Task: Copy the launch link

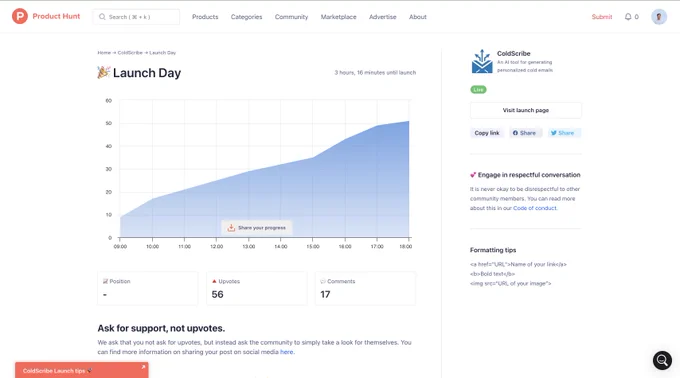Action: pyautogui.click(x=487, y=133)
